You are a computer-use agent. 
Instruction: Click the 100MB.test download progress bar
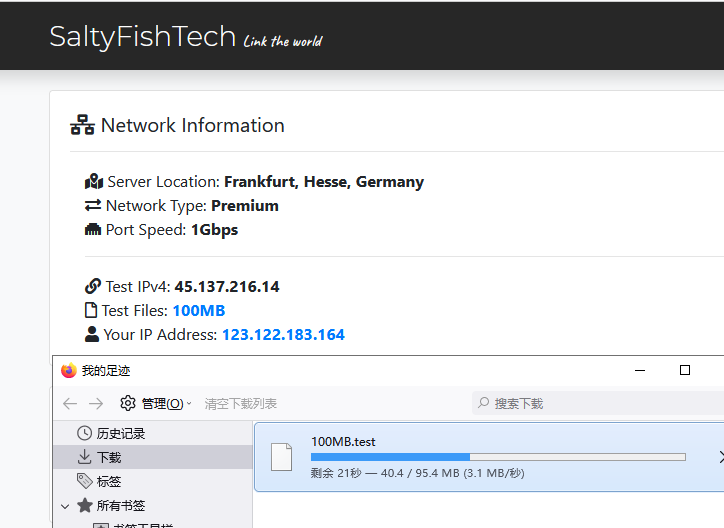point(498,457)
